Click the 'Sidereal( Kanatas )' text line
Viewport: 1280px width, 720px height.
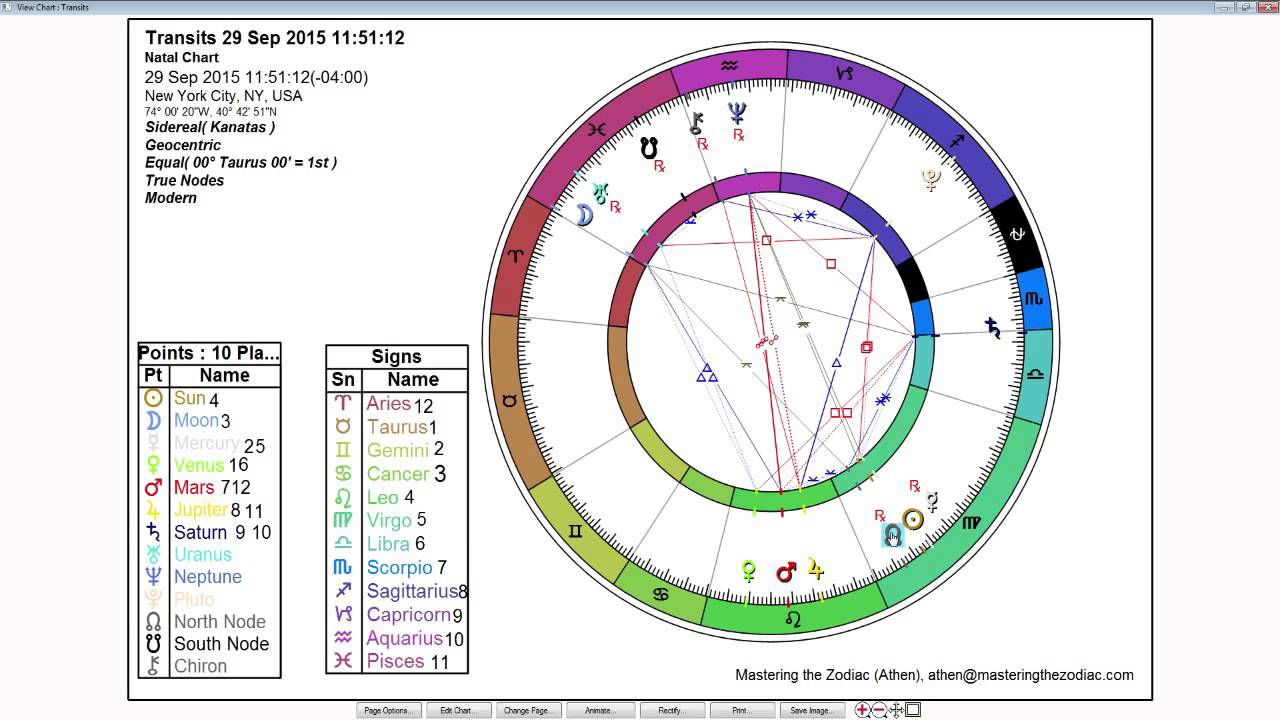[210, 127]
